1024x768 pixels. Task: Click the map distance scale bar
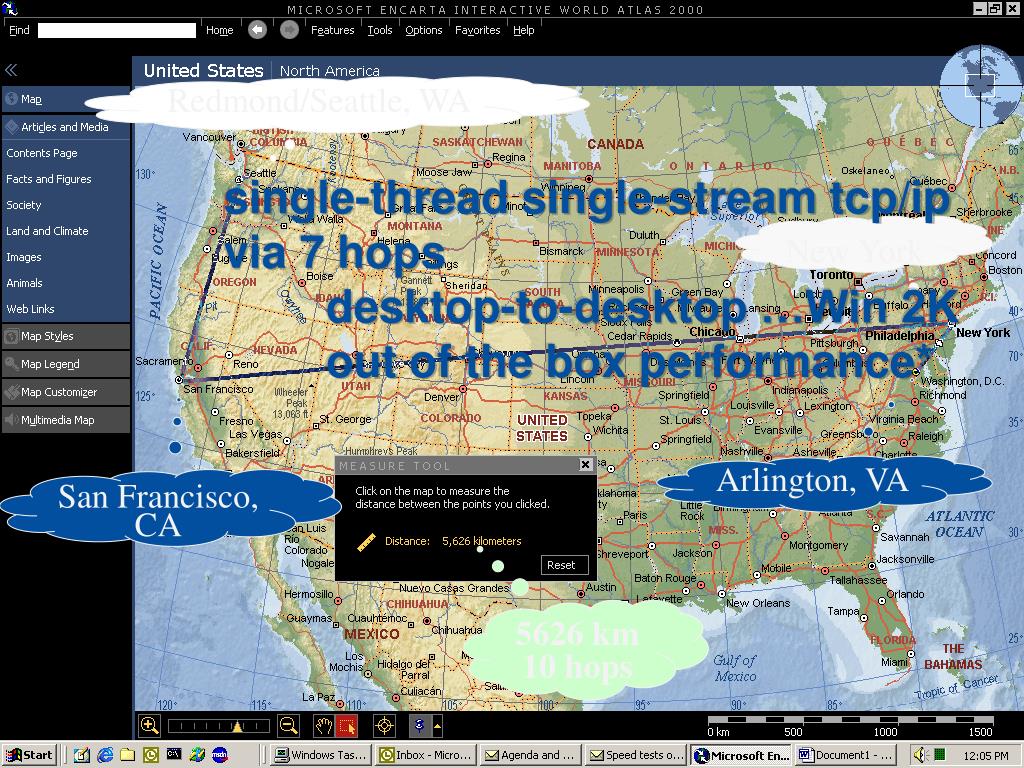[850, 720]
